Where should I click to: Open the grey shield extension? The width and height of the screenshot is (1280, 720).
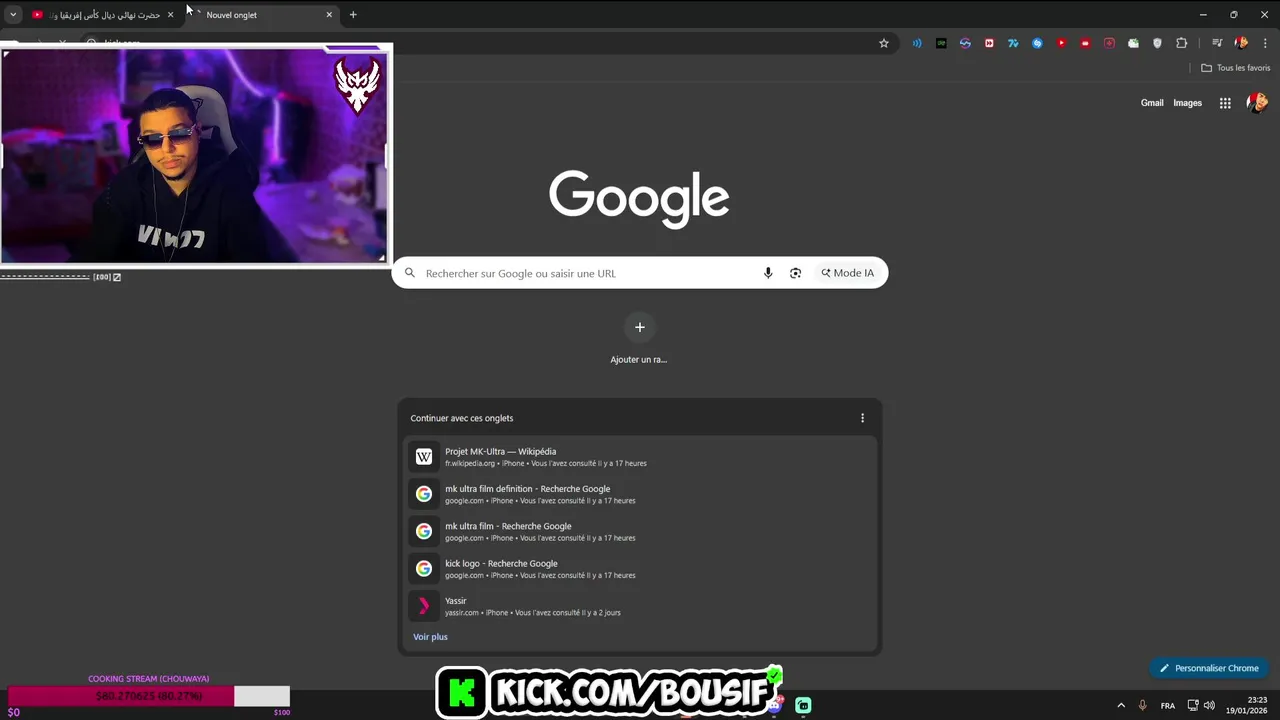coord(1157,43)
